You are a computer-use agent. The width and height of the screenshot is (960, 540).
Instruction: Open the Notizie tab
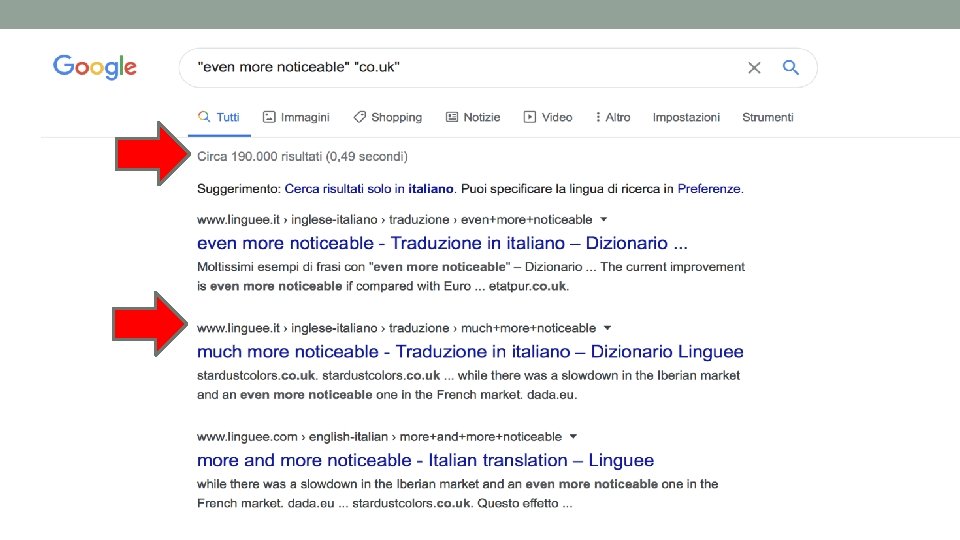473,117
